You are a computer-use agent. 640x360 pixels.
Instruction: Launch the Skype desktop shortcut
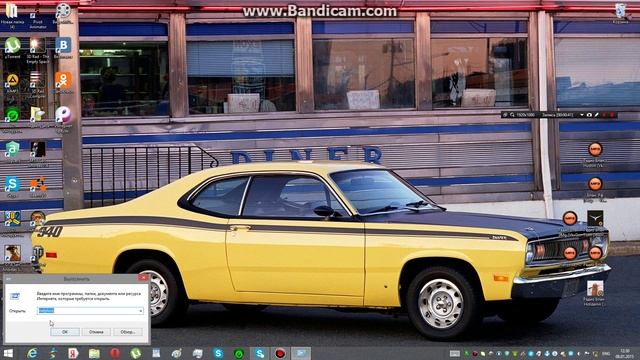click(x=12, y=184)
